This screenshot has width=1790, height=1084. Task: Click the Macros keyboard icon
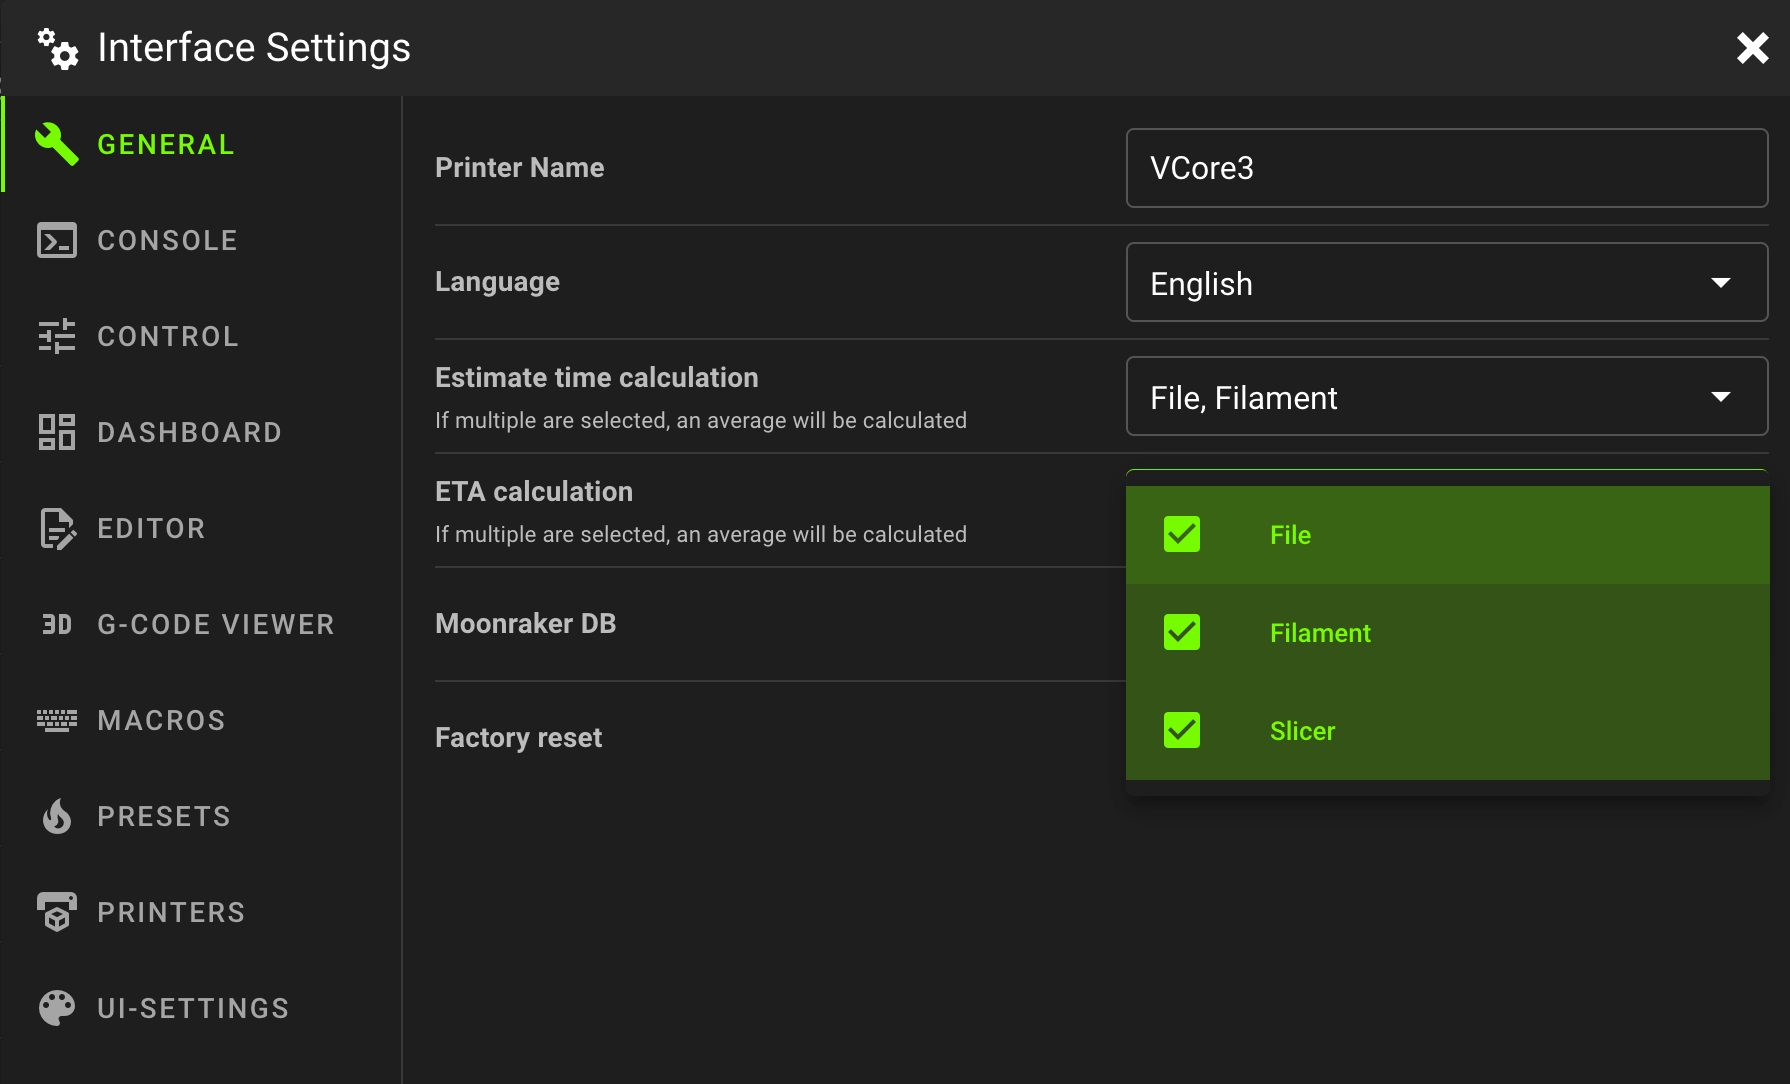click(x=57, y=720)
